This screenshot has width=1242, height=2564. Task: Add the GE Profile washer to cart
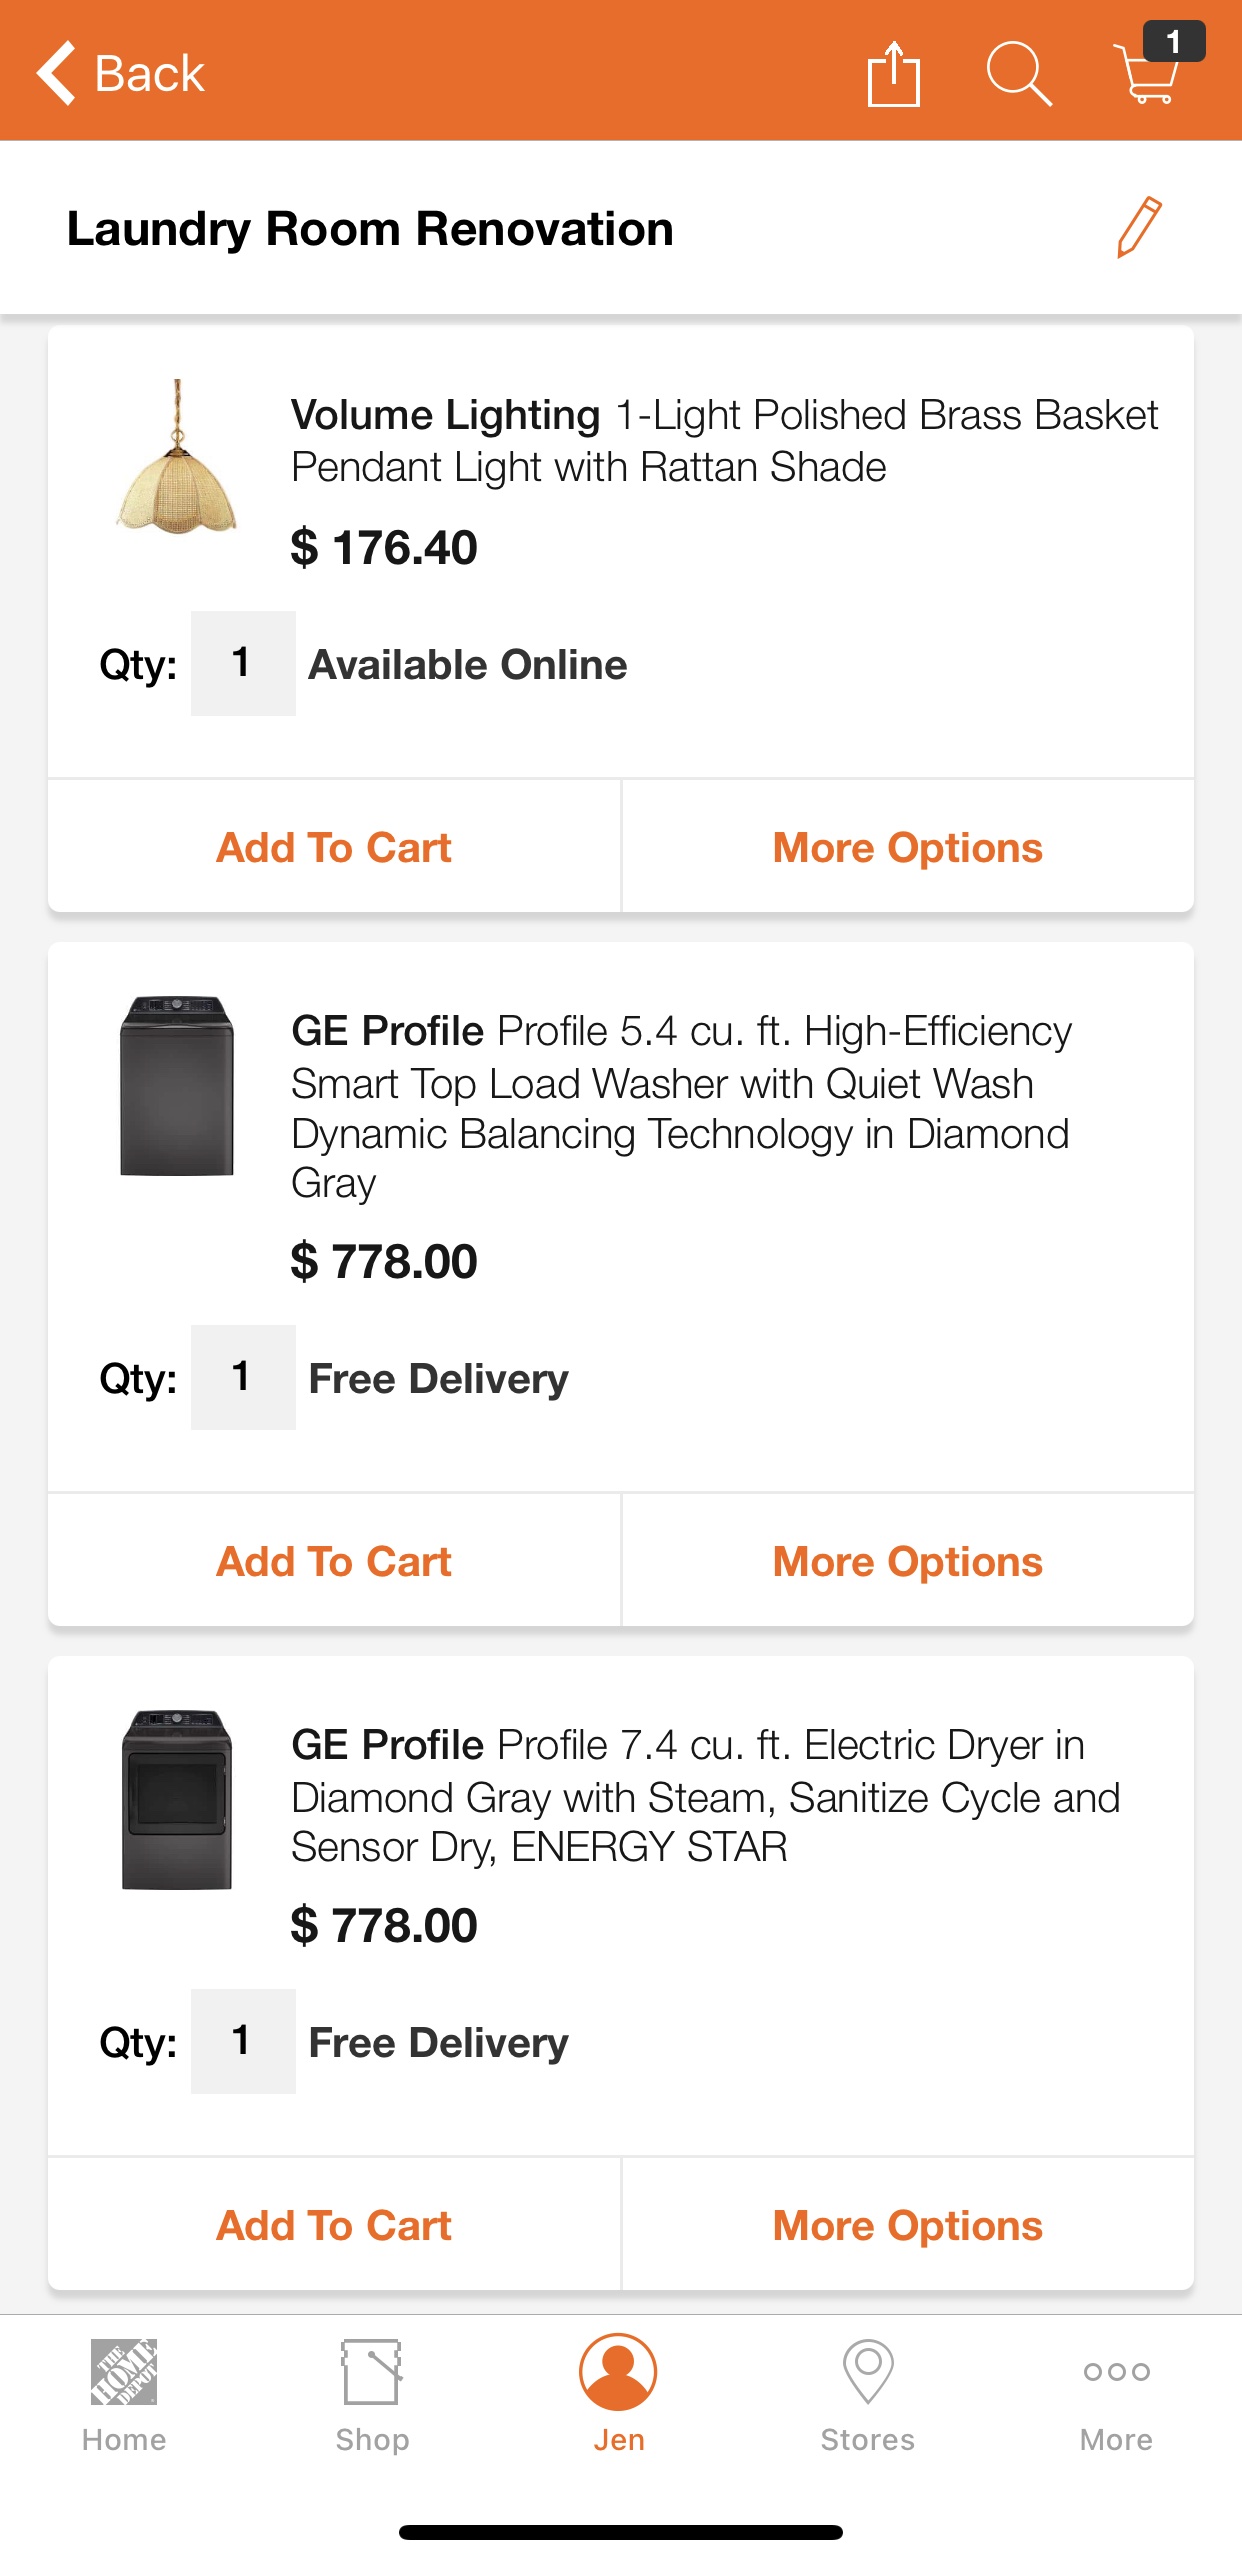[x=334, y=1561]
